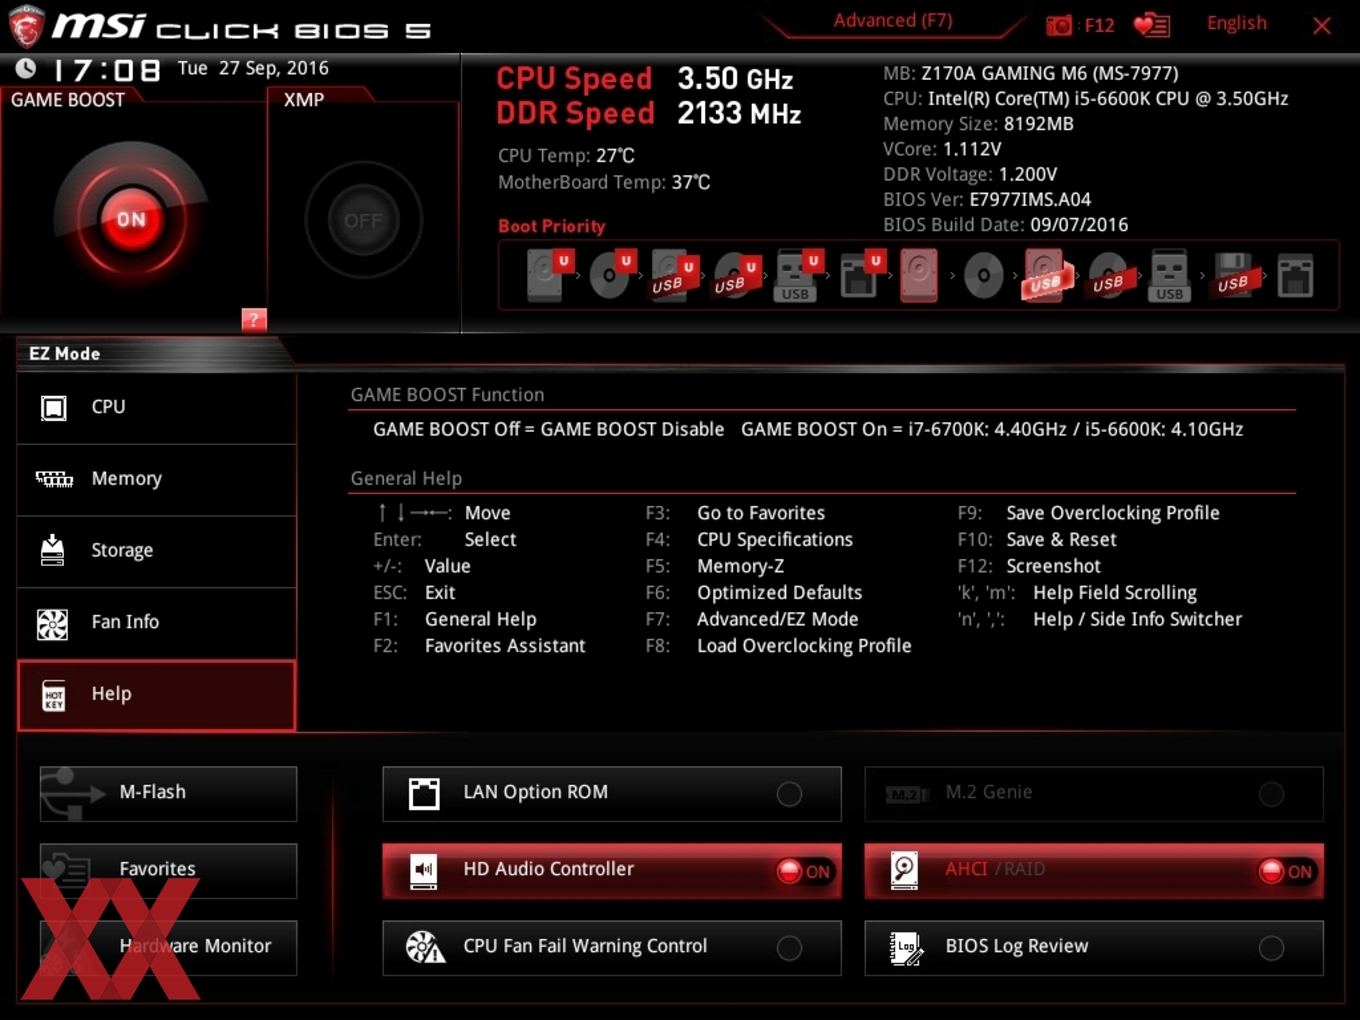
Task: Click the DDR Speed 2133 MHz readout
Action: pos(649,113)
